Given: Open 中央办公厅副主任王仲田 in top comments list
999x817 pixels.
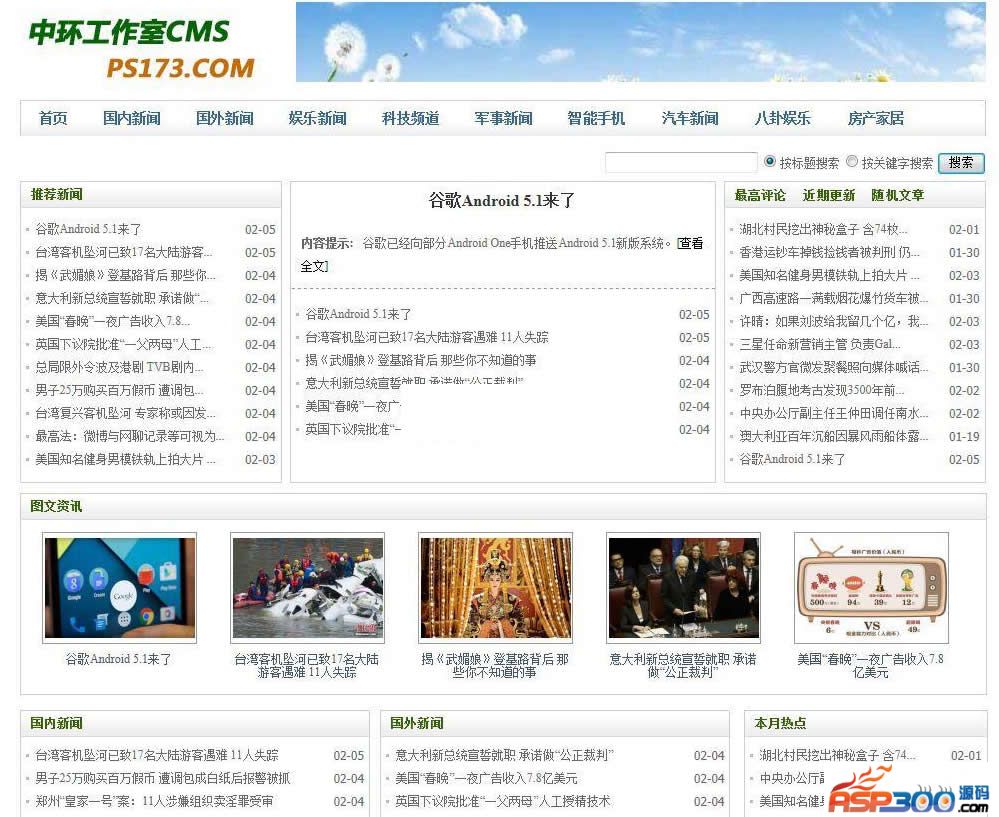Looking at the screenshot, I should tap(833, 413).
